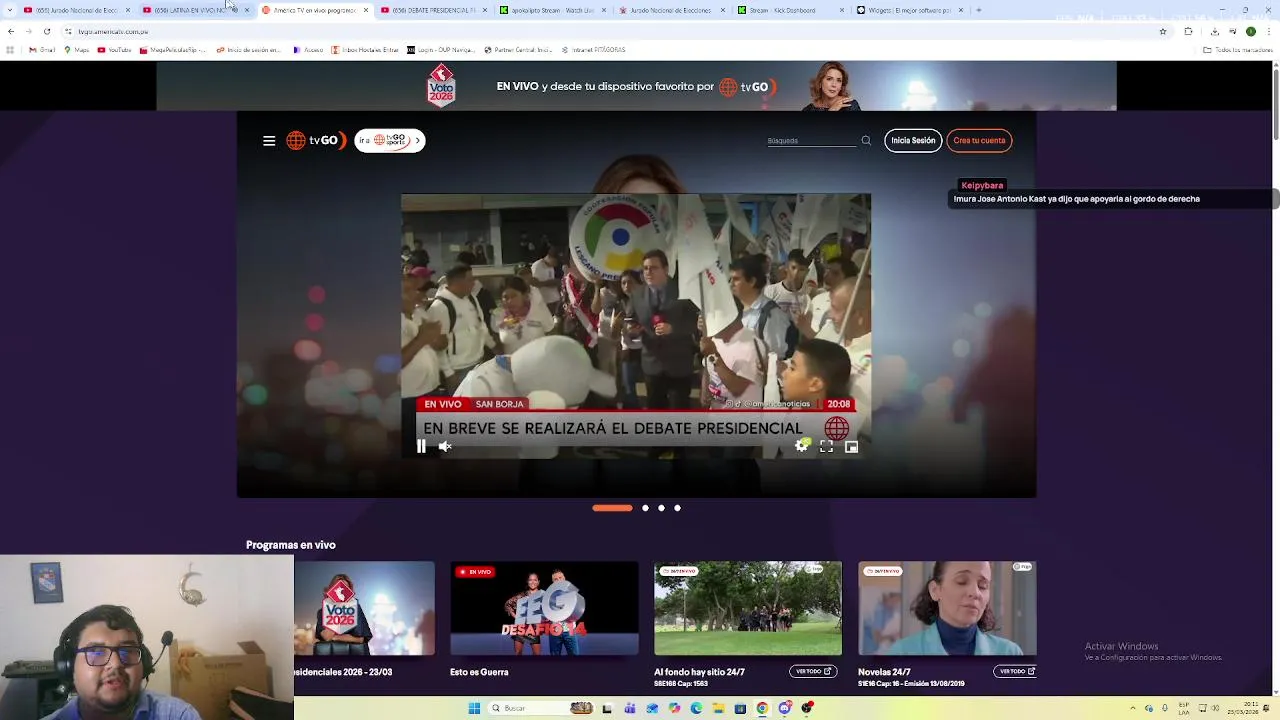Open the Maps bookmark
This screenshot has height=720, width=1280.
pyautogui.click(x=76, y=50)
